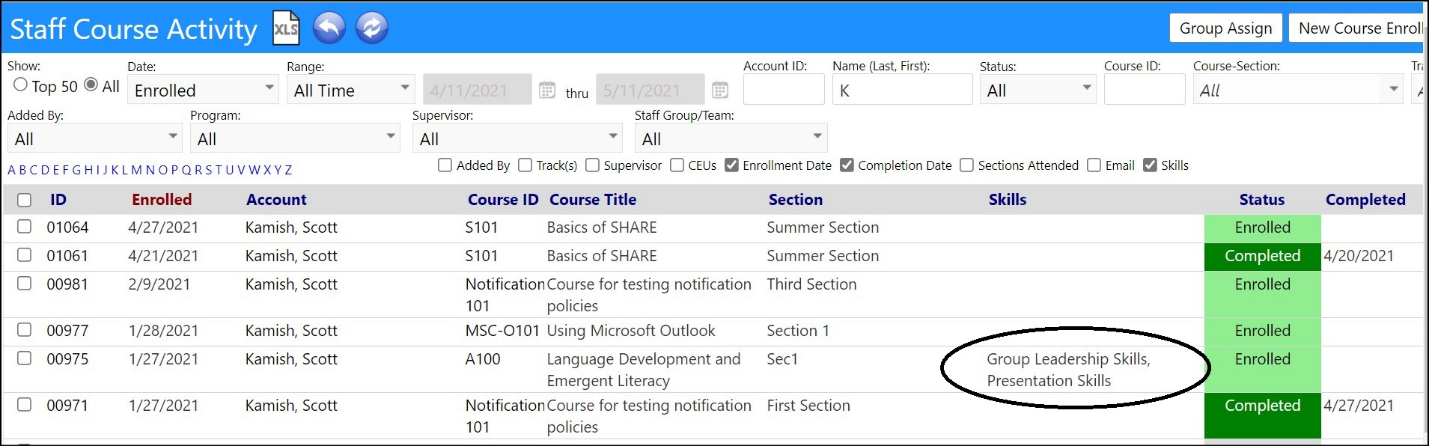Sort by the Section column header

pyautogui.click(x=795, y=199)
